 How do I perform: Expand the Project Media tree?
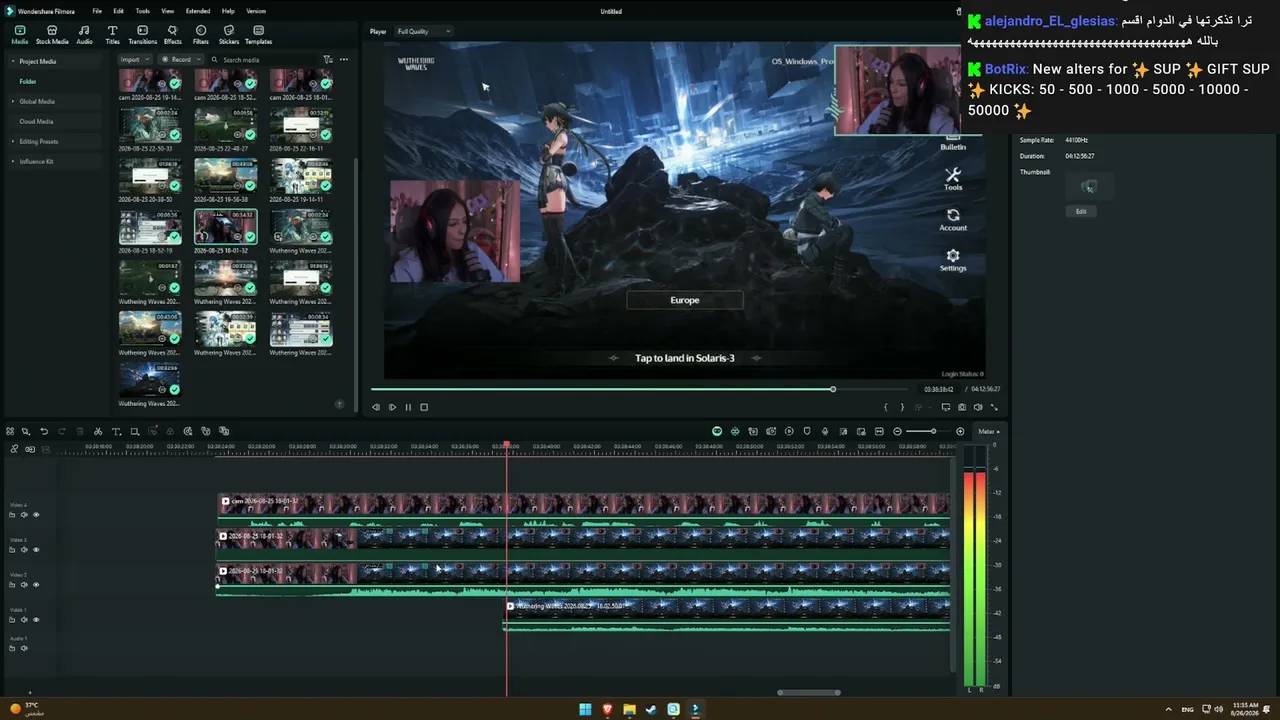[x=13, y=62]
